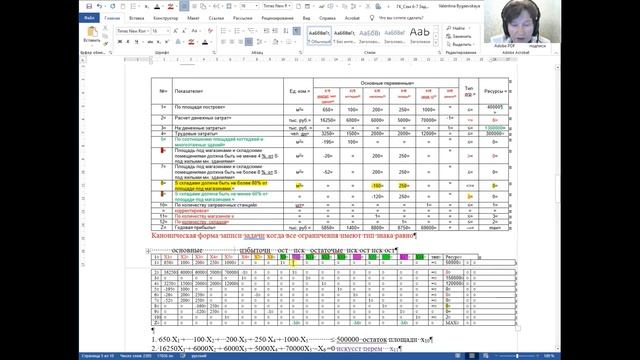The width and height of the screenshot is (640, 360).
Task: Increase the font size
Action: [176, 31]
